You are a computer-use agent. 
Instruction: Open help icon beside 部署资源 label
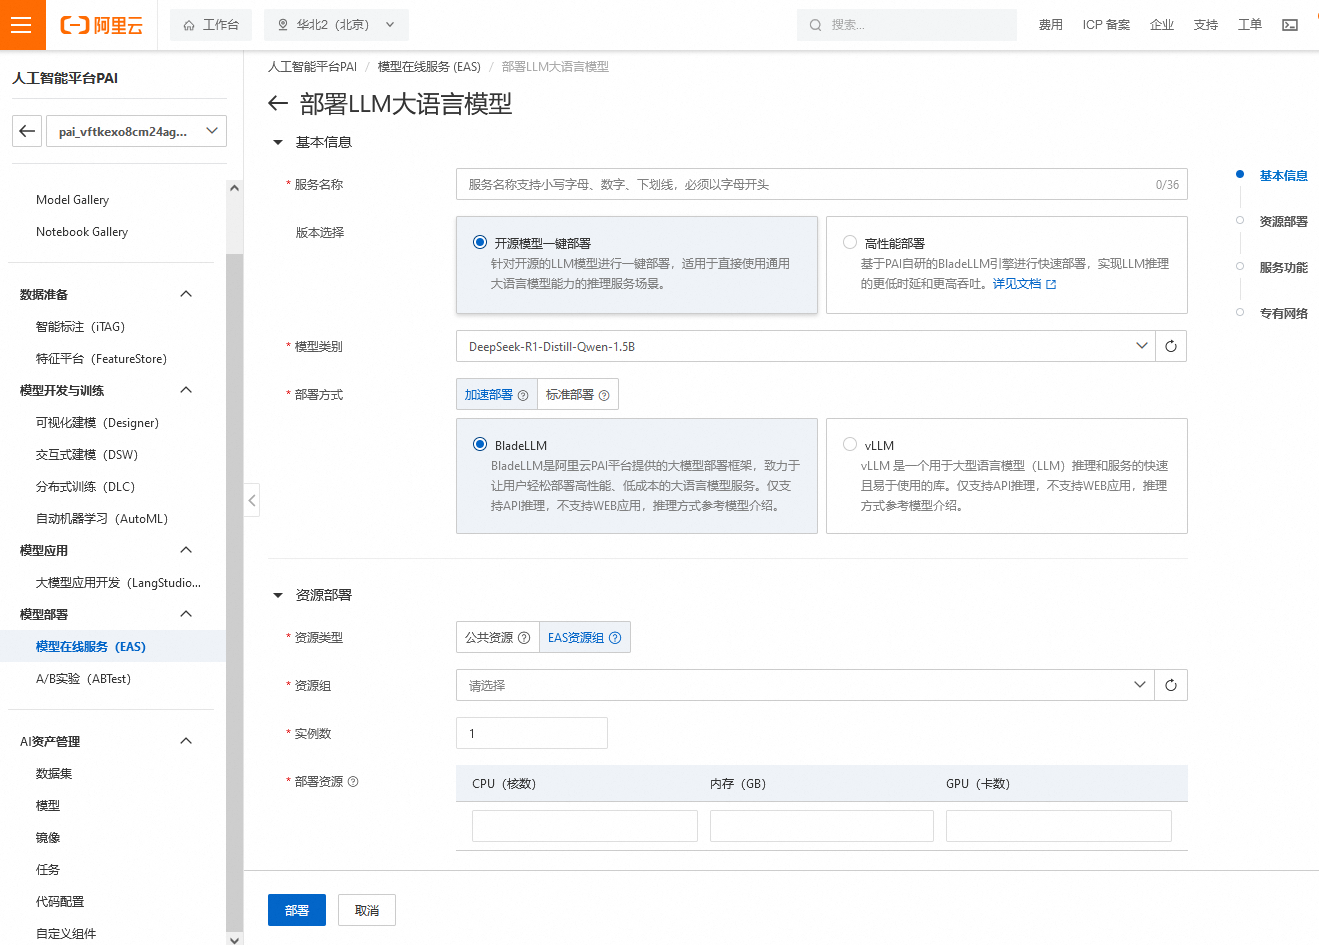coord(353,782)
